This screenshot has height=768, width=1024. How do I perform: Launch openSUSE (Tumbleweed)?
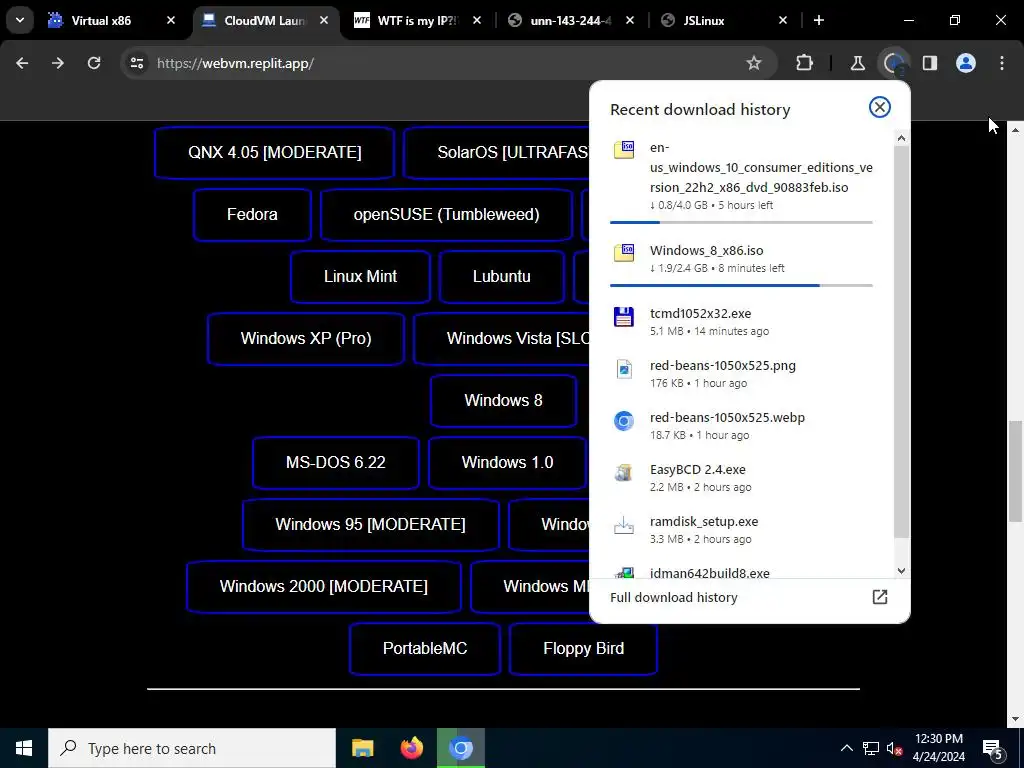point(447,214)
